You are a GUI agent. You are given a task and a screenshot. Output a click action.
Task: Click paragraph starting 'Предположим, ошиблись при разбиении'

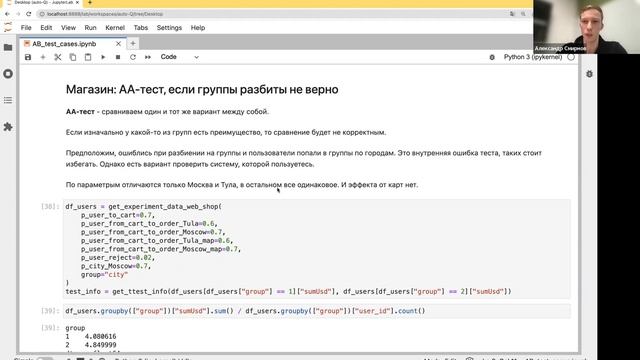(x=304, y=158)
